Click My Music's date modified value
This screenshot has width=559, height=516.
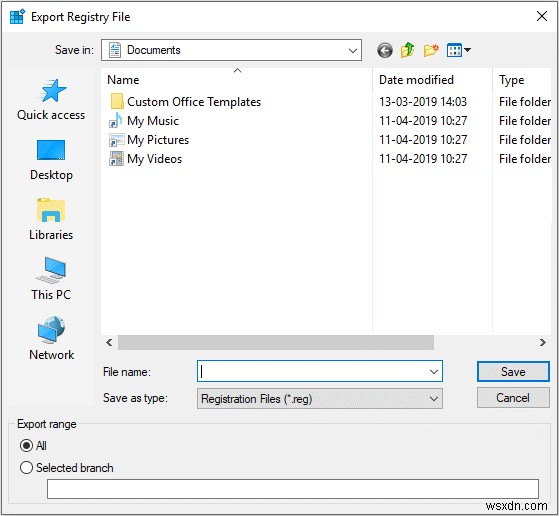[x=423, y=121]
